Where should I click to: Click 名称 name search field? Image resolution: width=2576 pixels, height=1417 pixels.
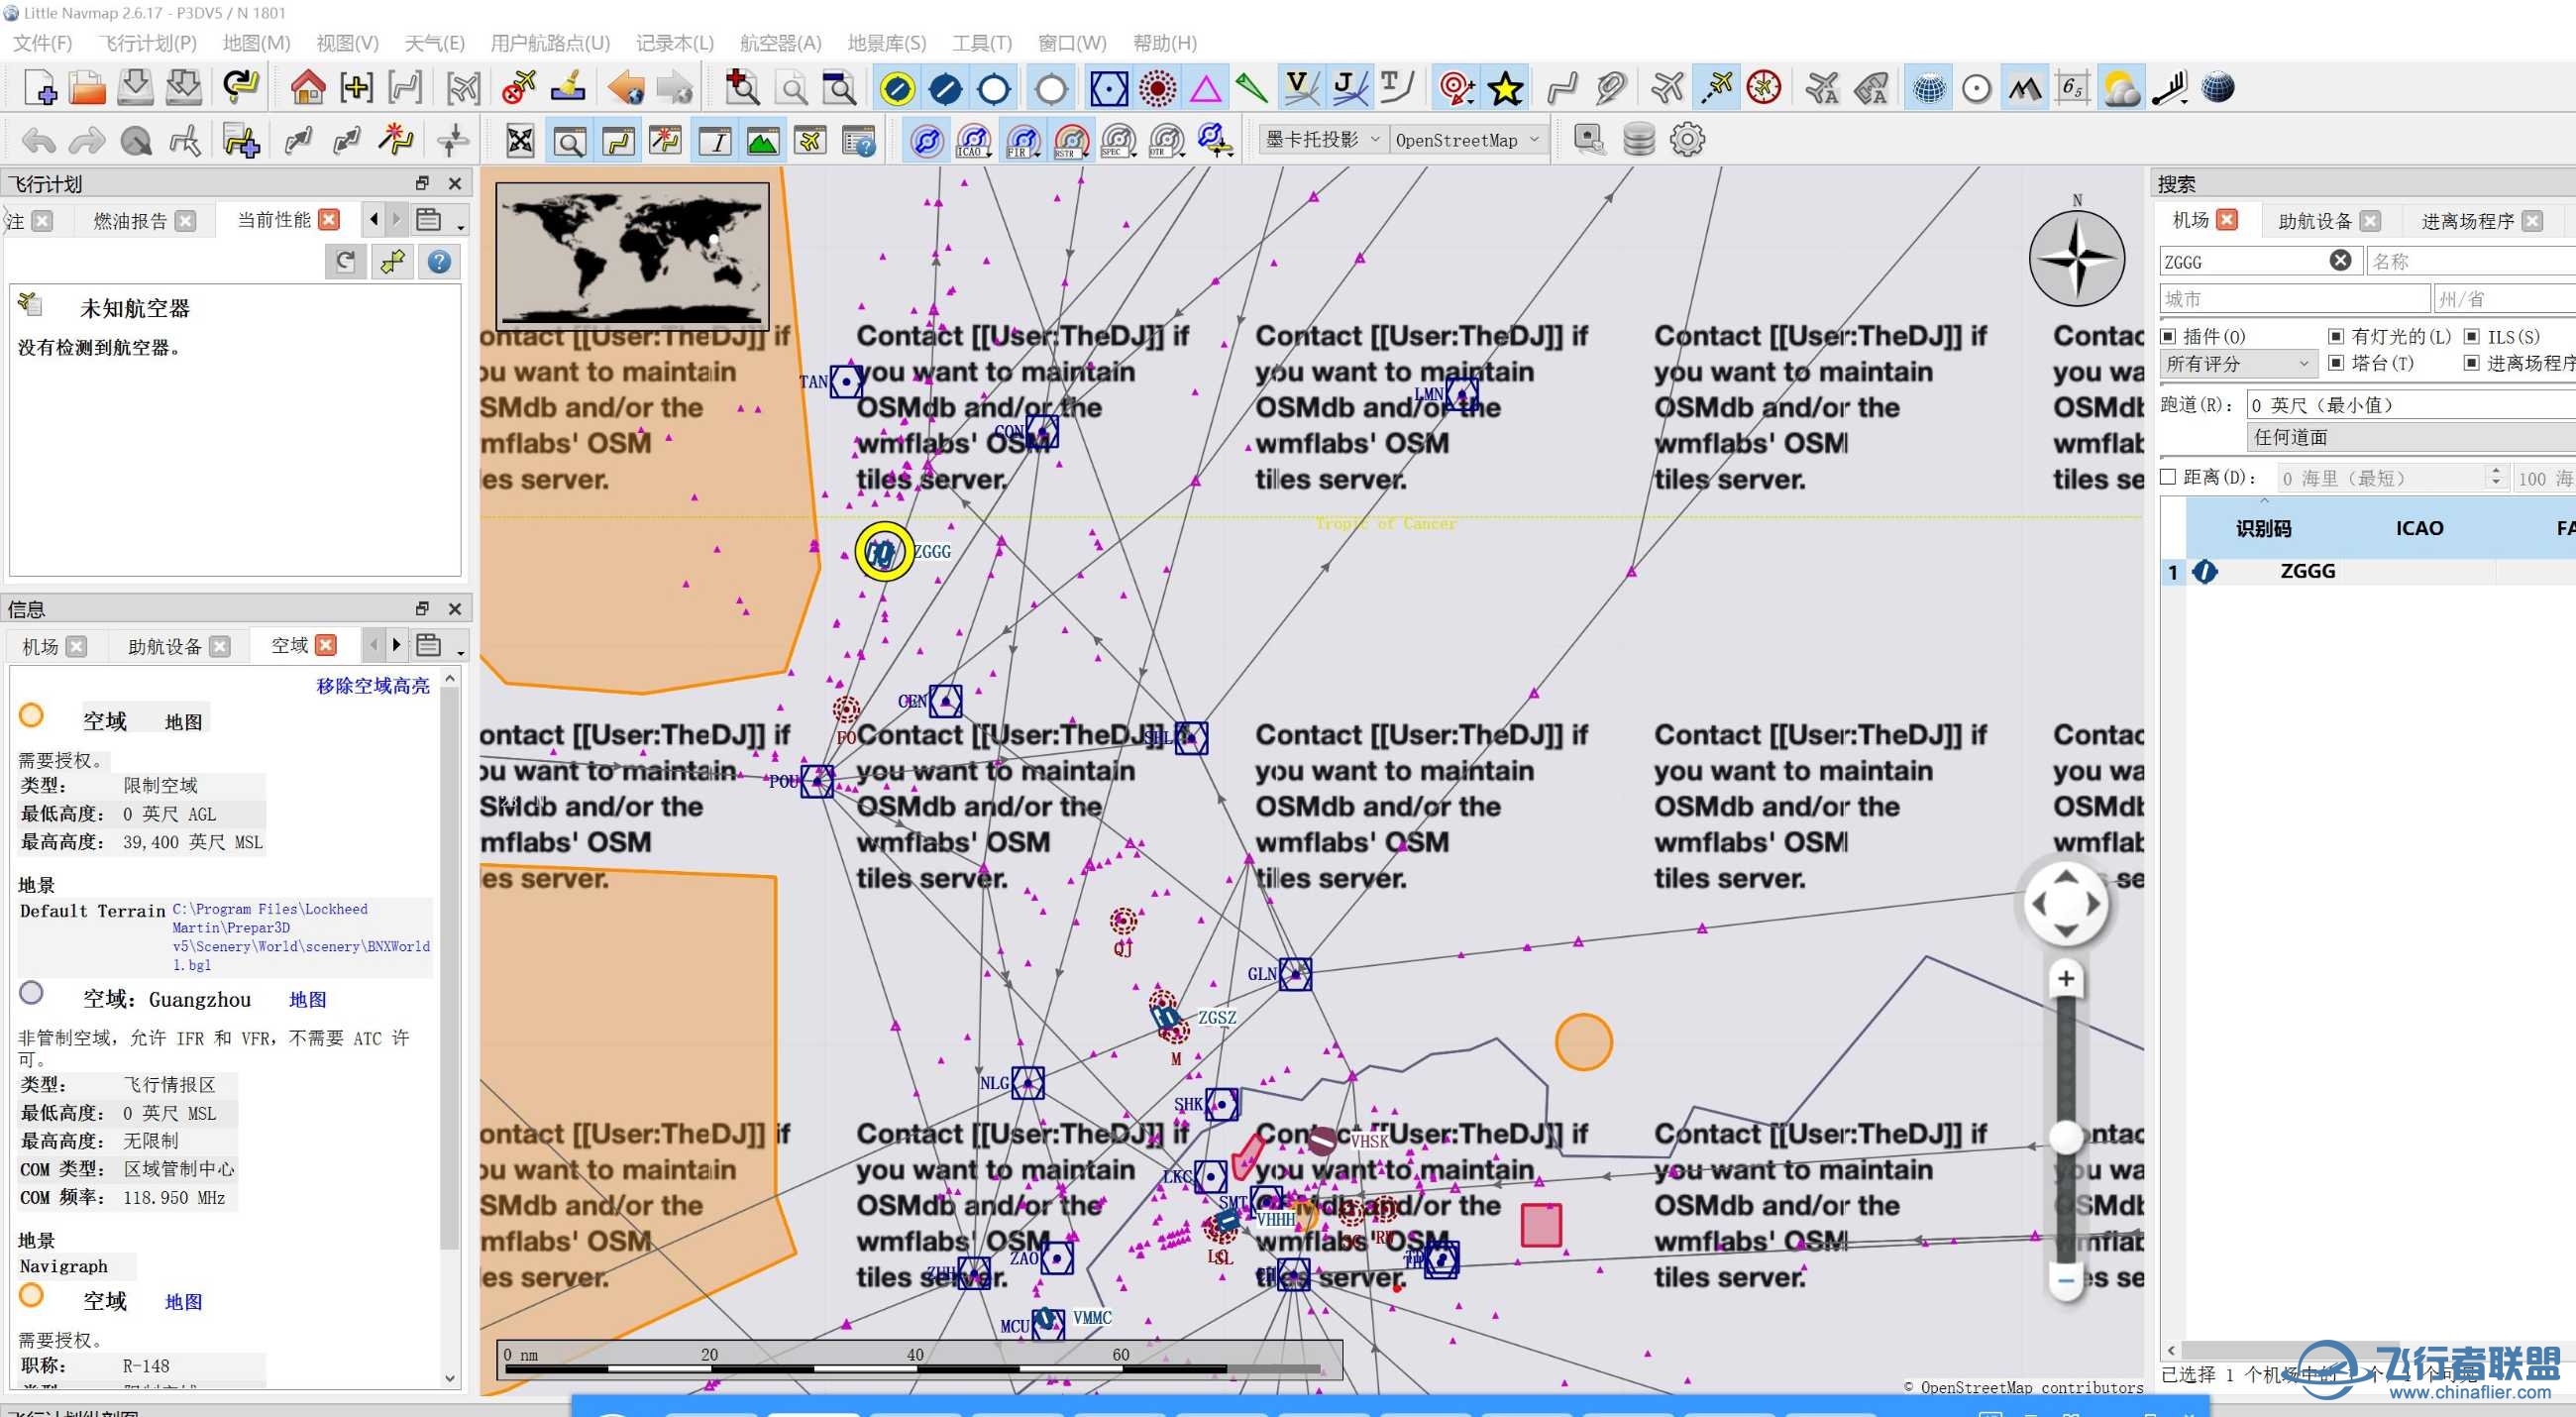2470,261
